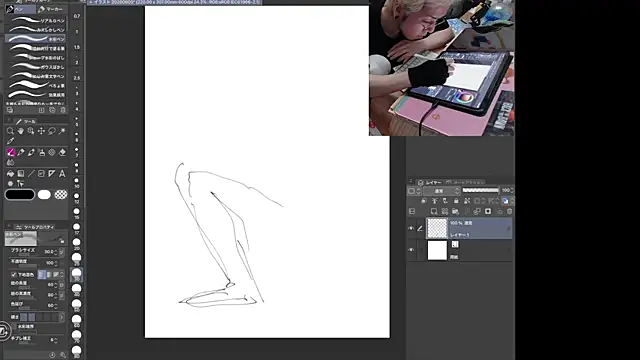Select the Decoration tool
This screenshot has width=640, height=360.
point(52,152)
